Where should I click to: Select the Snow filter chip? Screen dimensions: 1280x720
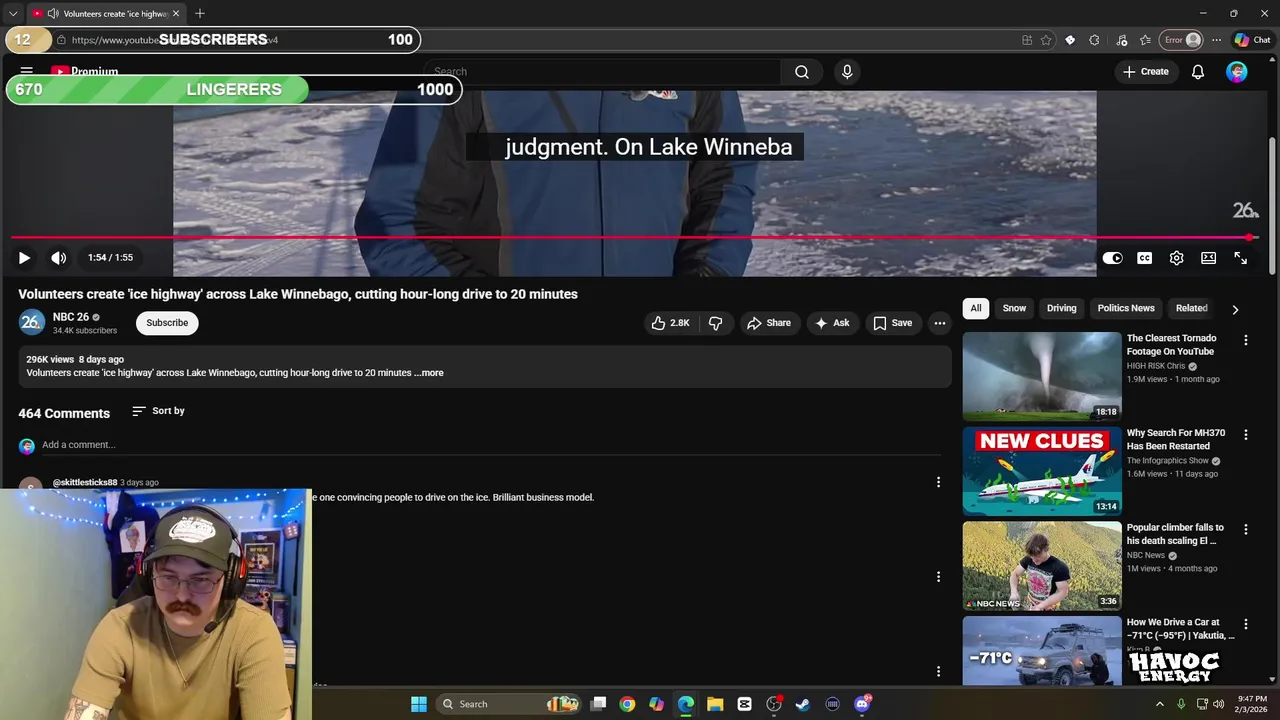(x=1014, y=308)
